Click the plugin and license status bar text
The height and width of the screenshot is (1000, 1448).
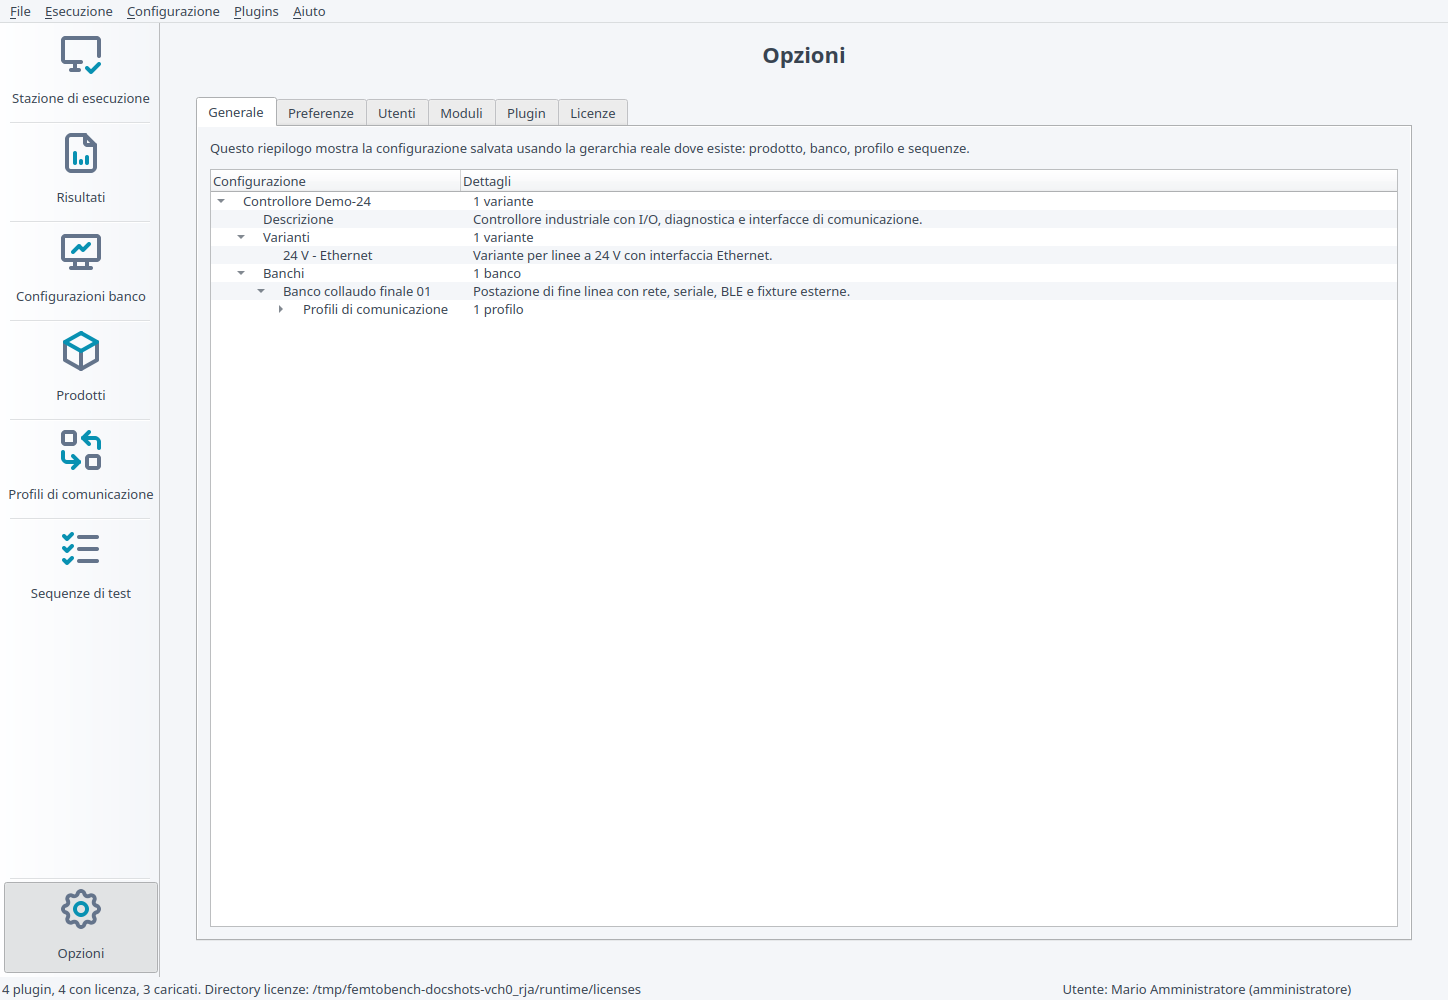(x=322, y=989)
